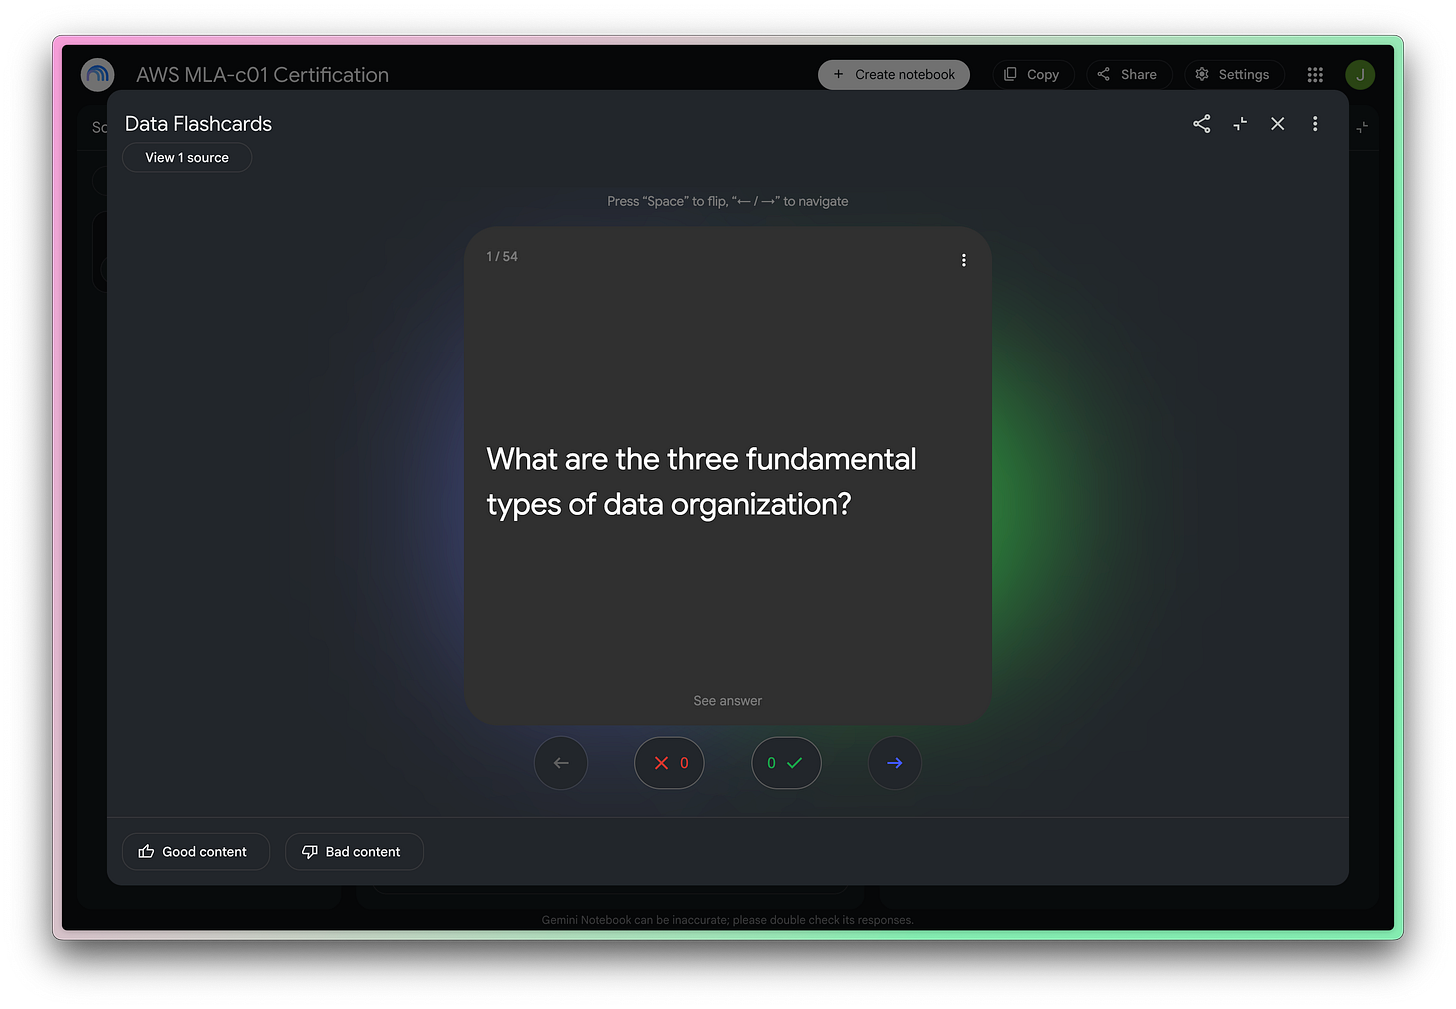
Task: Flip the flashcard by clicking its question
Action: point(701,482)
